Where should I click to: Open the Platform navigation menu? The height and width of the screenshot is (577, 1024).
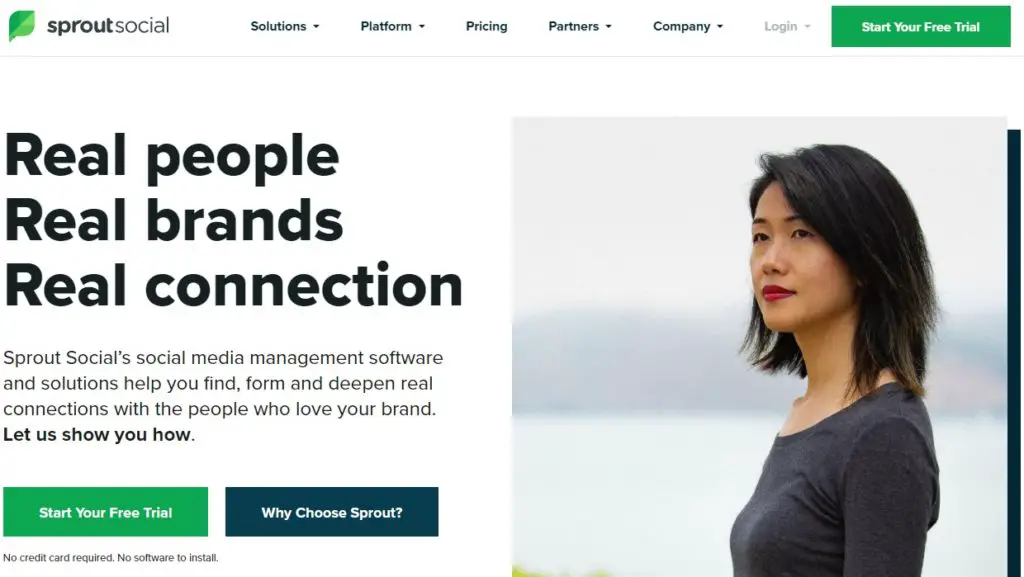coord(386,26)
